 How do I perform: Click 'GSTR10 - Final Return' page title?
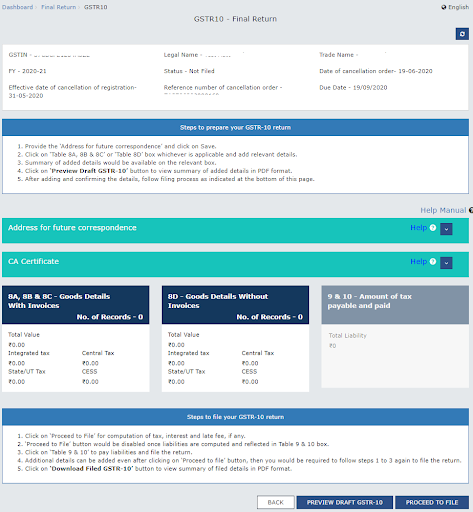coord(235,19)
